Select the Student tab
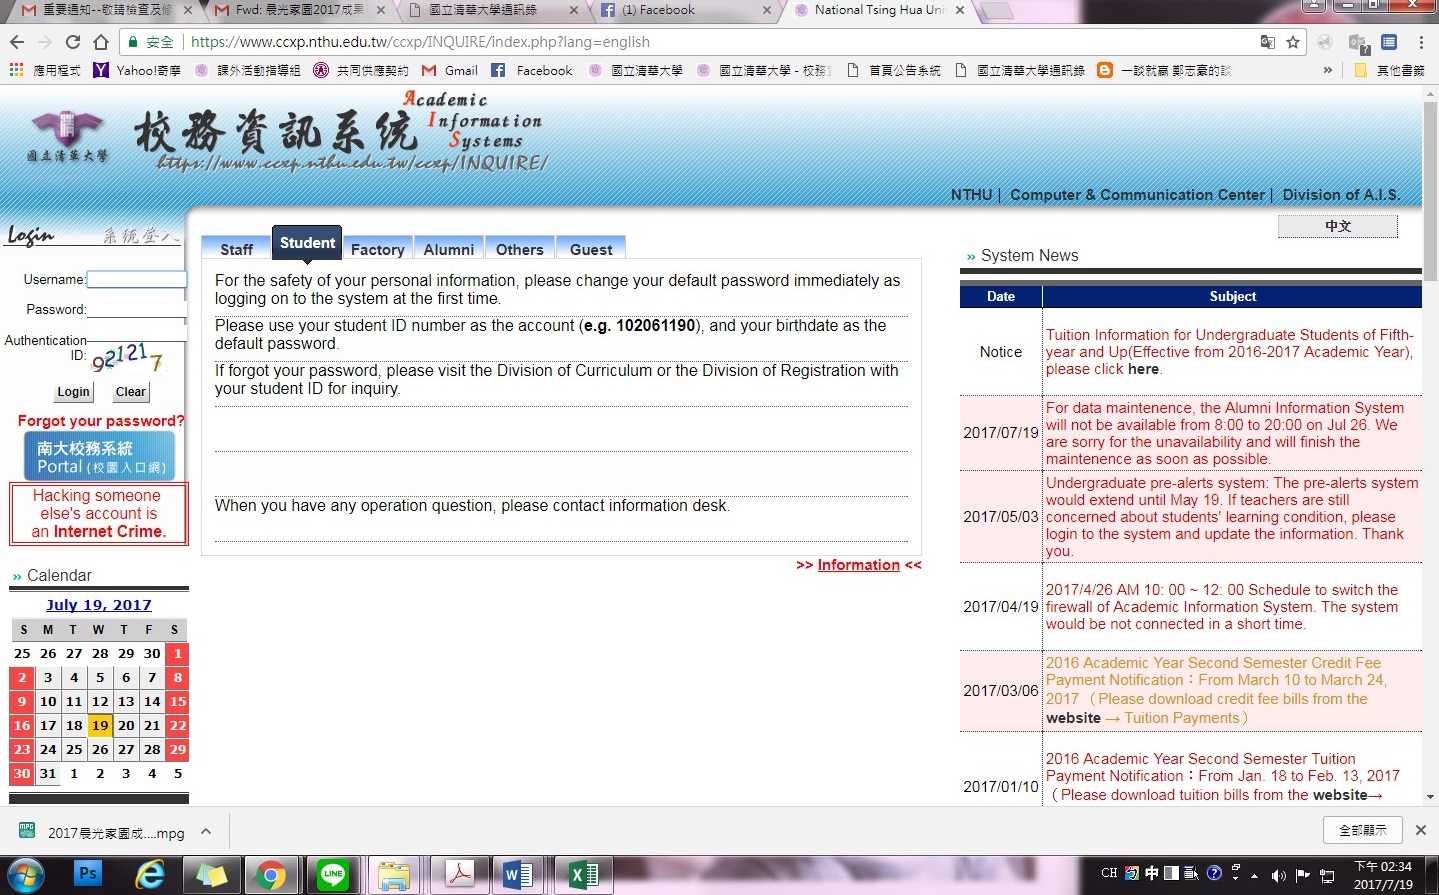Screen dimensions: 1439x895 coord(307,243)
